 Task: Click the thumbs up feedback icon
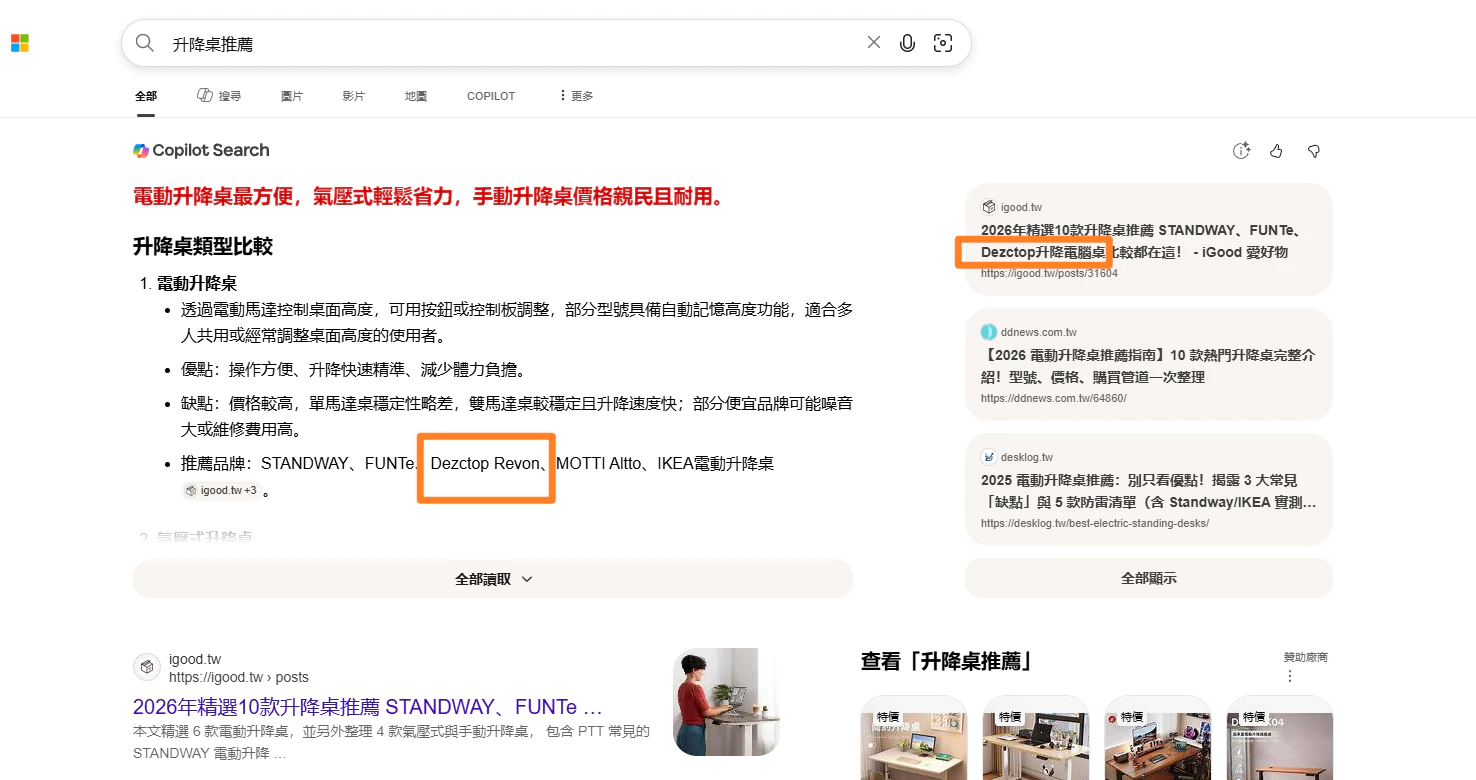[1276, 151]
